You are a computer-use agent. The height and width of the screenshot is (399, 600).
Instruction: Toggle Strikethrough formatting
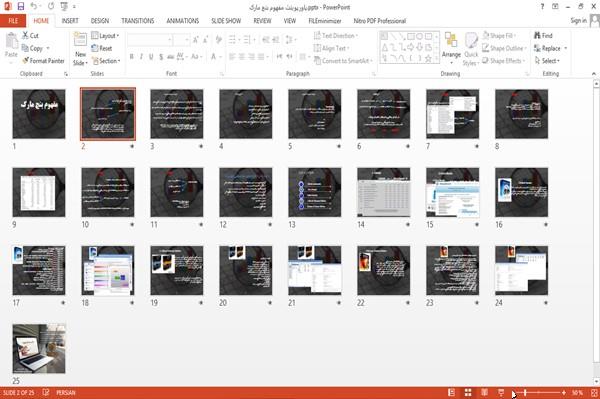pos(171,57)
